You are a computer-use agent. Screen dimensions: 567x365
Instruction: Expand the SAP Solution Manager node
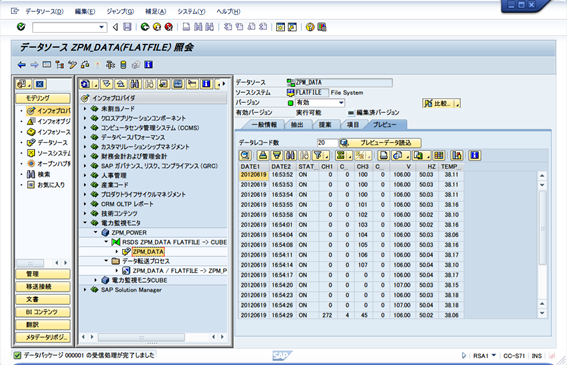[85, 290]
